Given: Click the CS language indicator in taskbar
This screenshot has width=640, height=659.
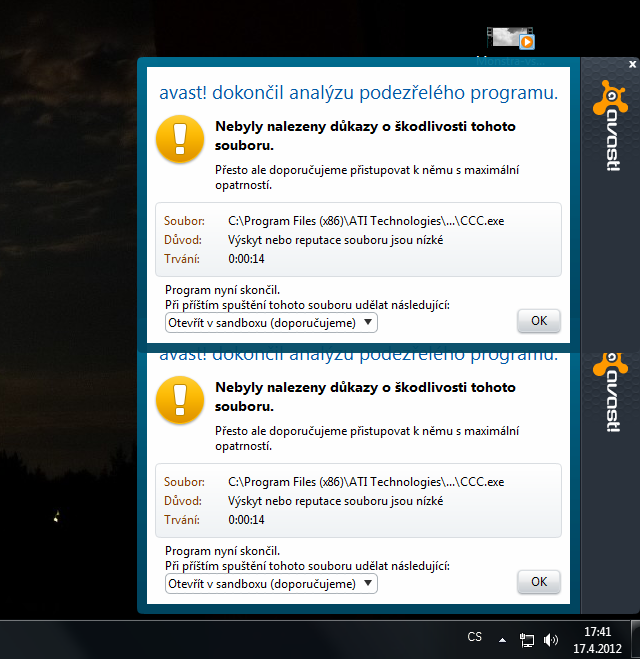Looking at the screenshot, I should 474,637.
